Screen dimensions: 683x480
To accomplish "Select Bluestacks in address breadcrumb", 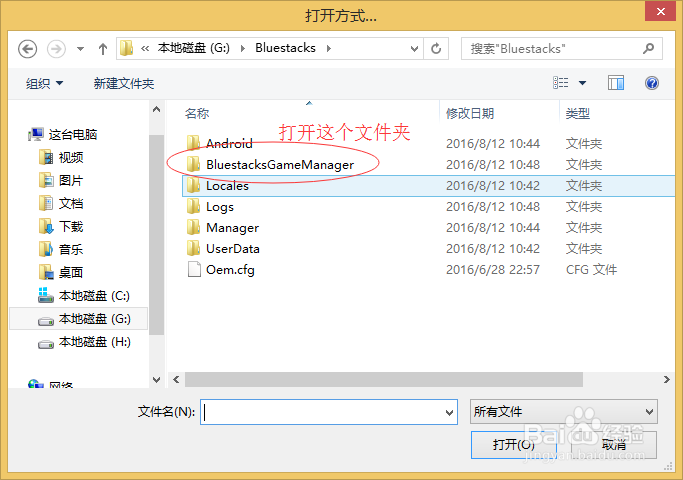I will coord(285,48).
